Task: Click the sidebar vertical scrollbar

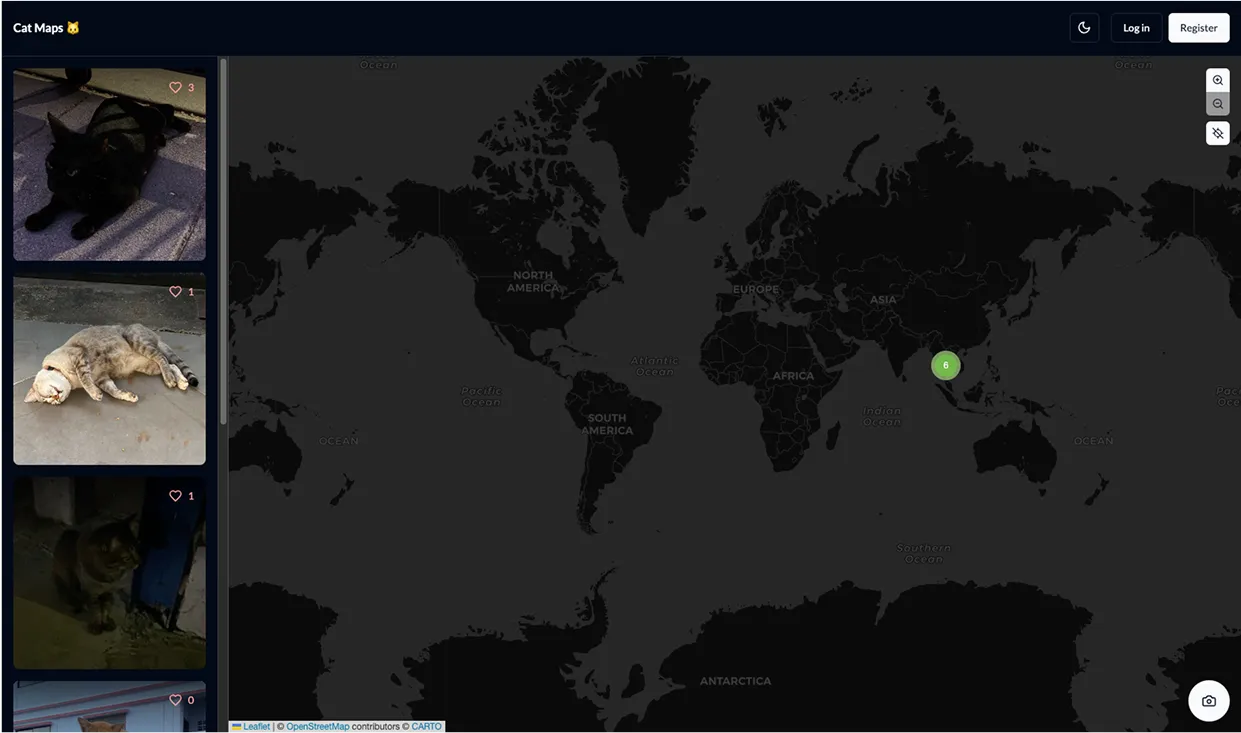Action: (223, 240)
